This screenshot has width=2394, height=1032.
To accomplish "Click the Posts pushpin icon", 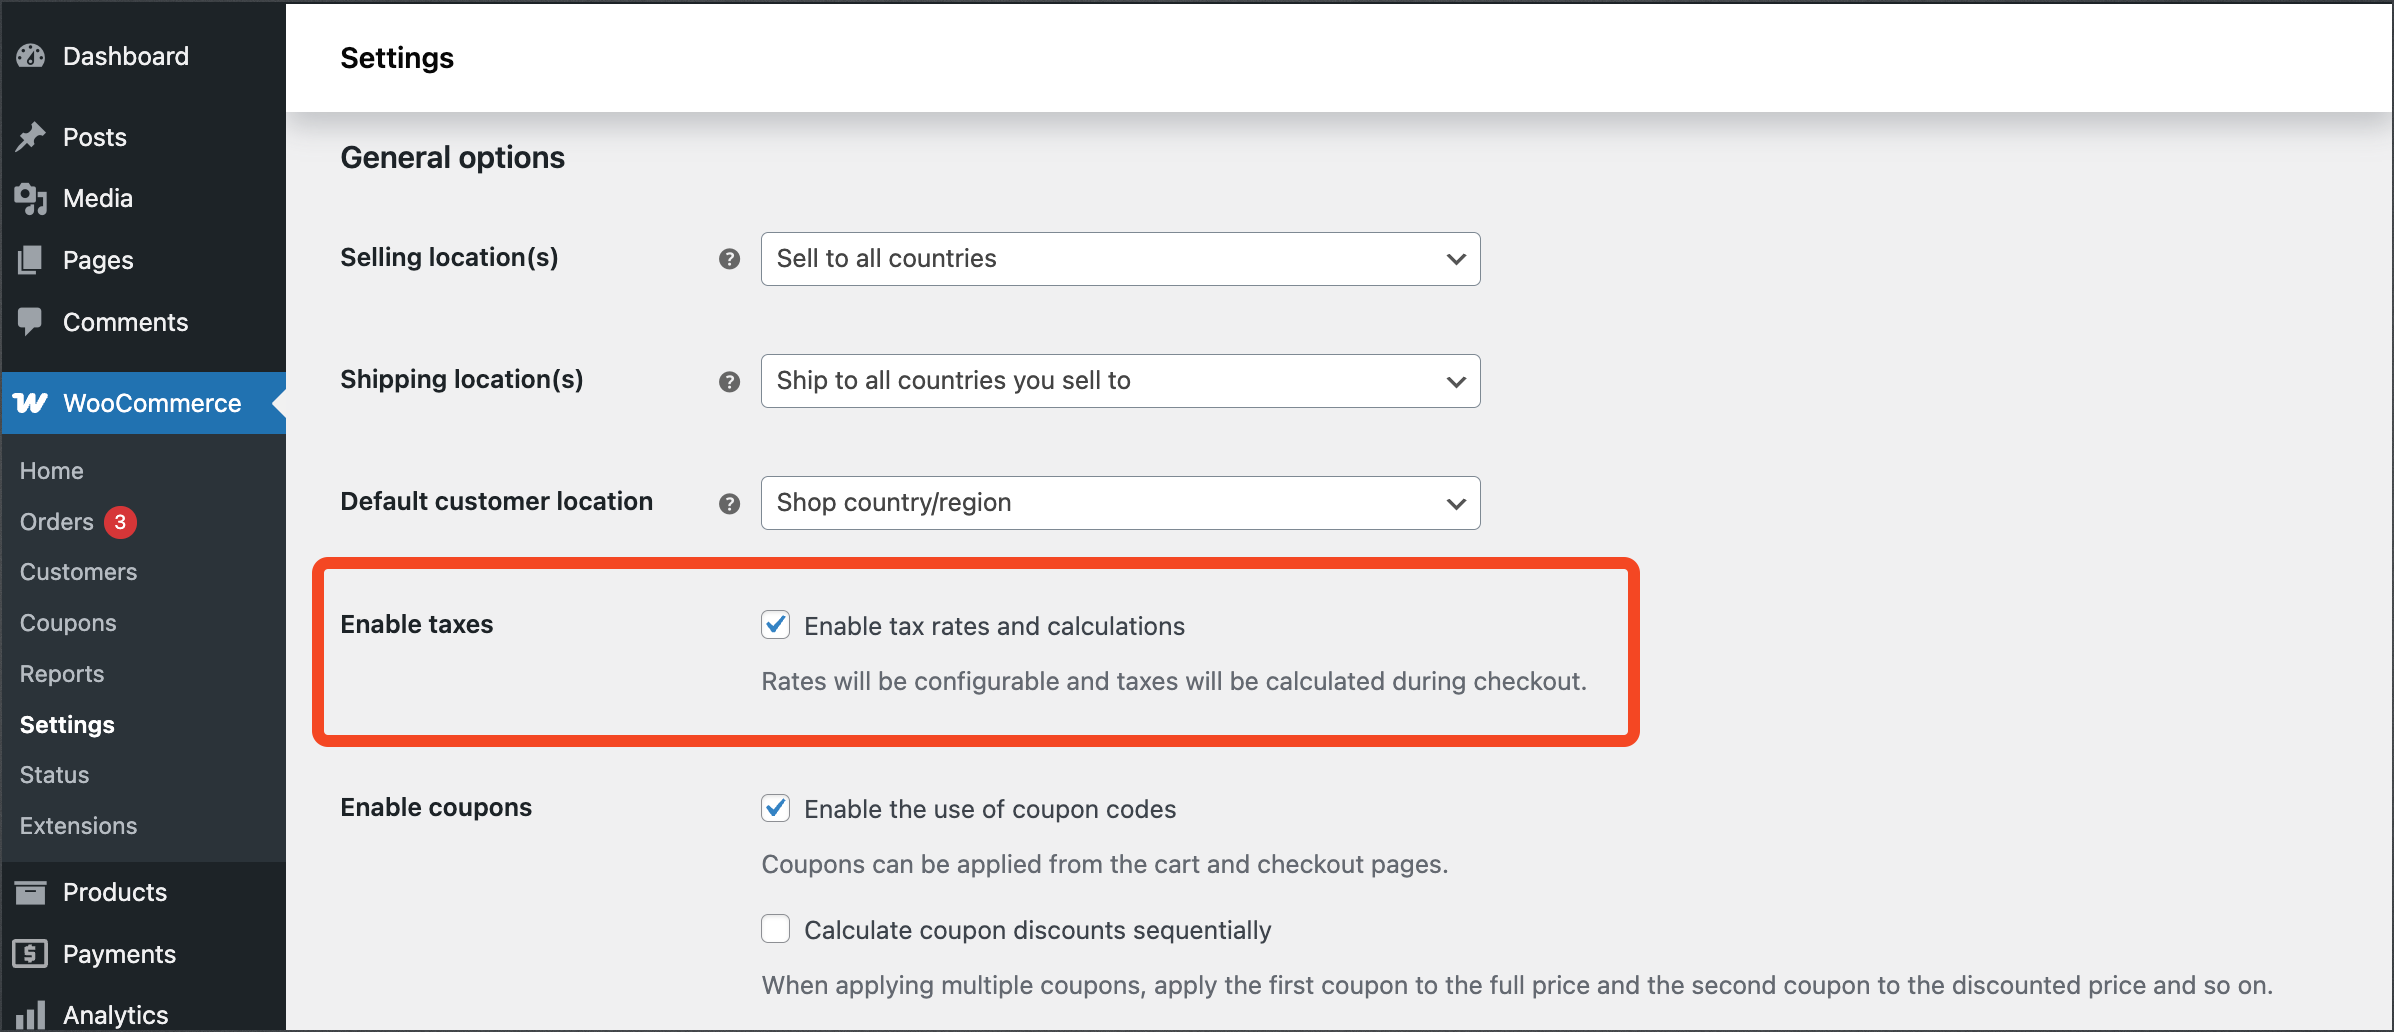I will tap(31, 137).
